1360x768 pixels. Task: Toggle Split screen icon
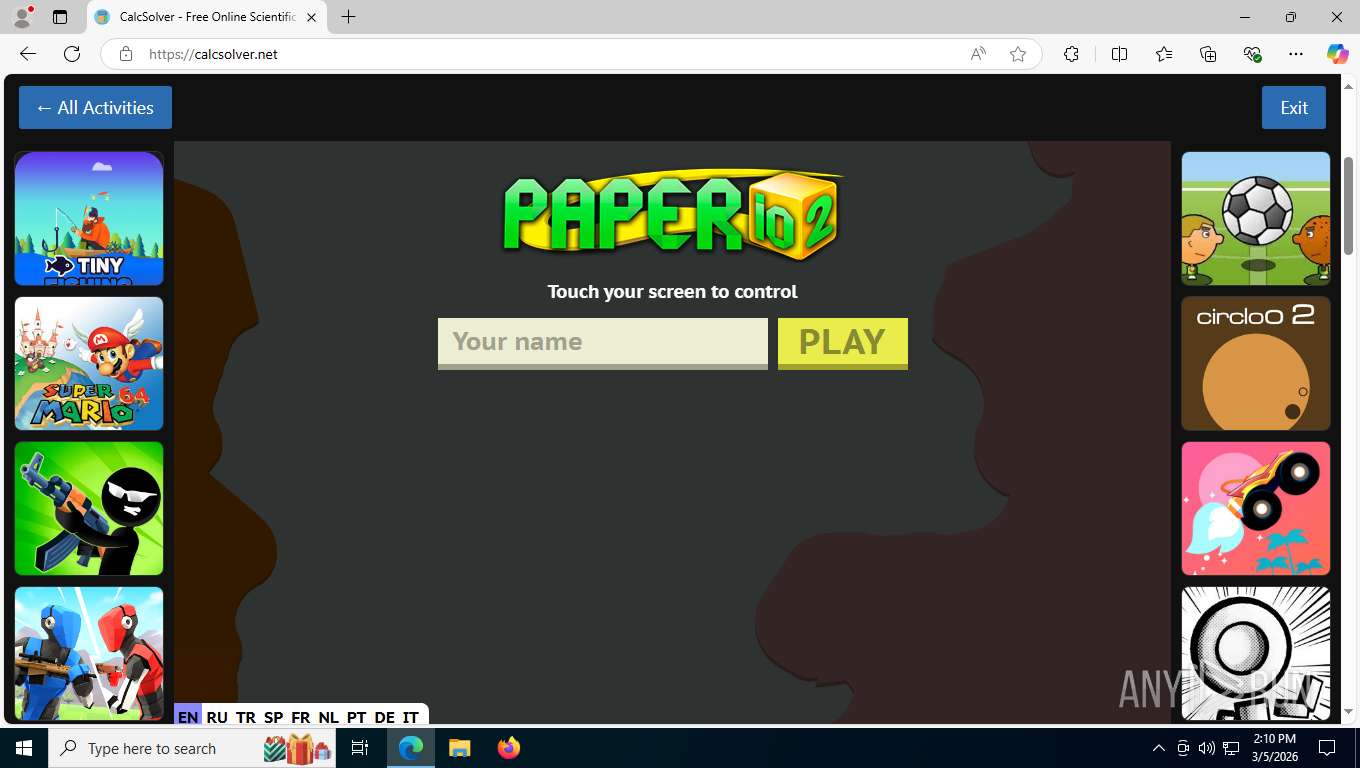coord(1119,54)
